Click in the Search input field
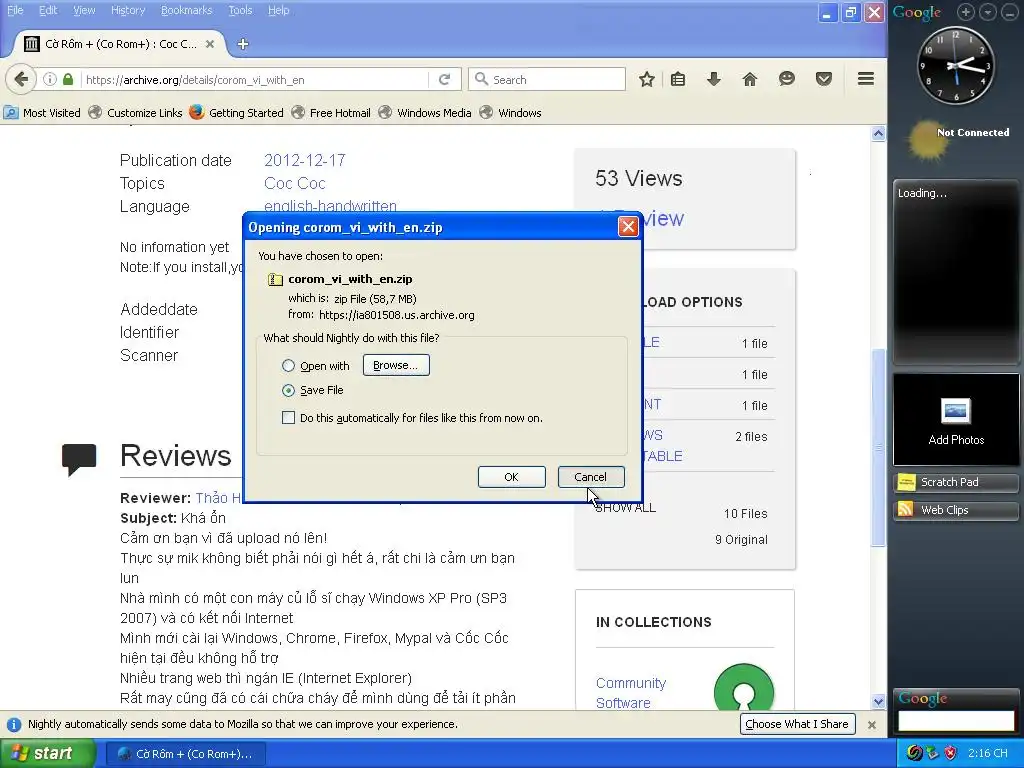The image size is (1024, 768). tap(547, 80)
